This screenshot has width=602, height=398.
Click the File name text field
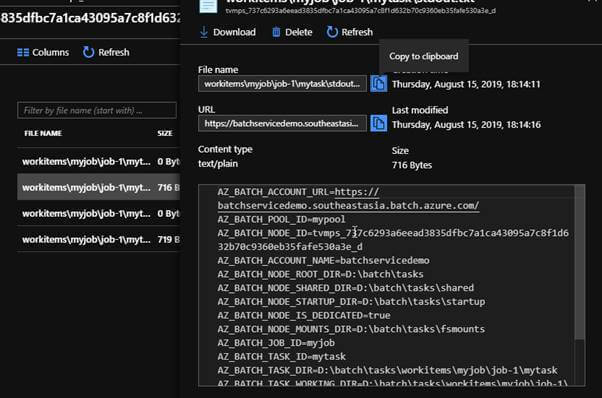[x=282, y=84]
